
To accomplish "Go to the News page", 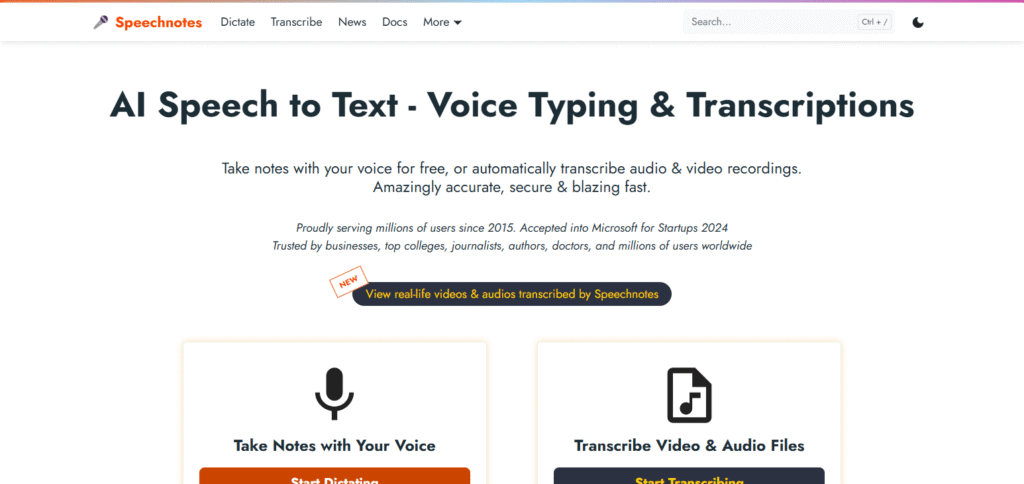I will pyautogui.click(x=352, y=22).
